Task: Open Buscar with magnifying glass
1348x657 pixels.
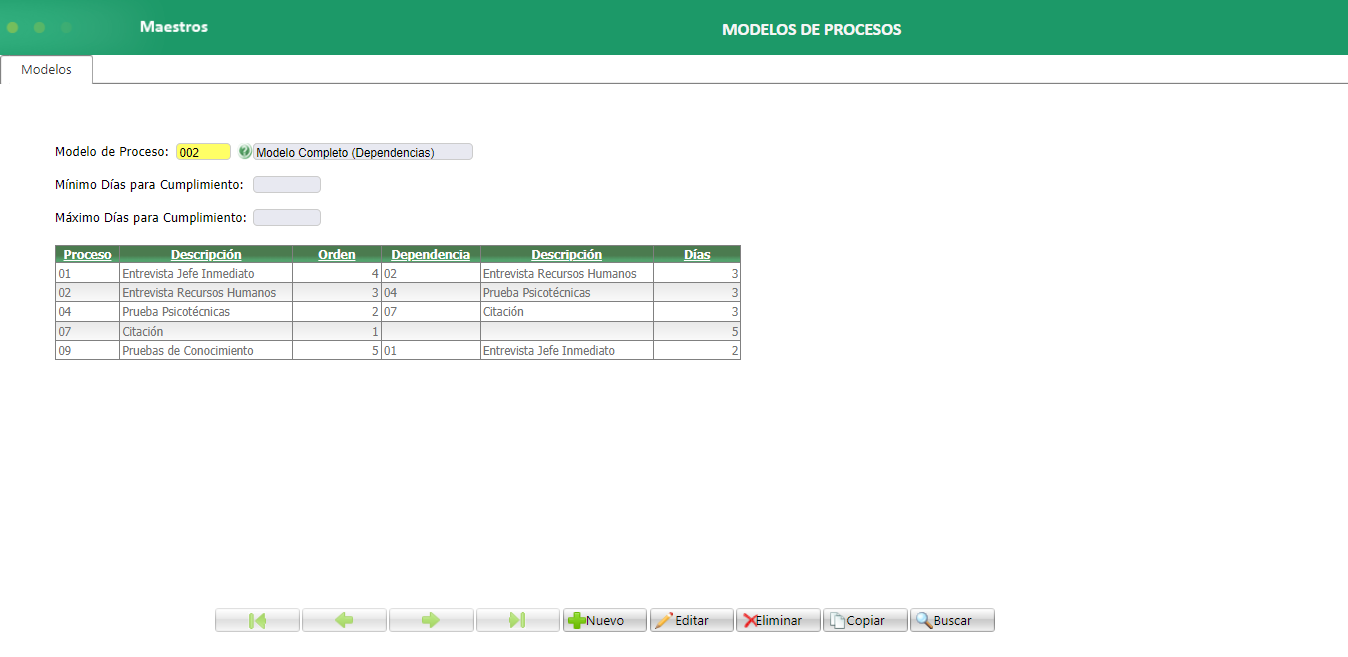Action: point(952,620)
